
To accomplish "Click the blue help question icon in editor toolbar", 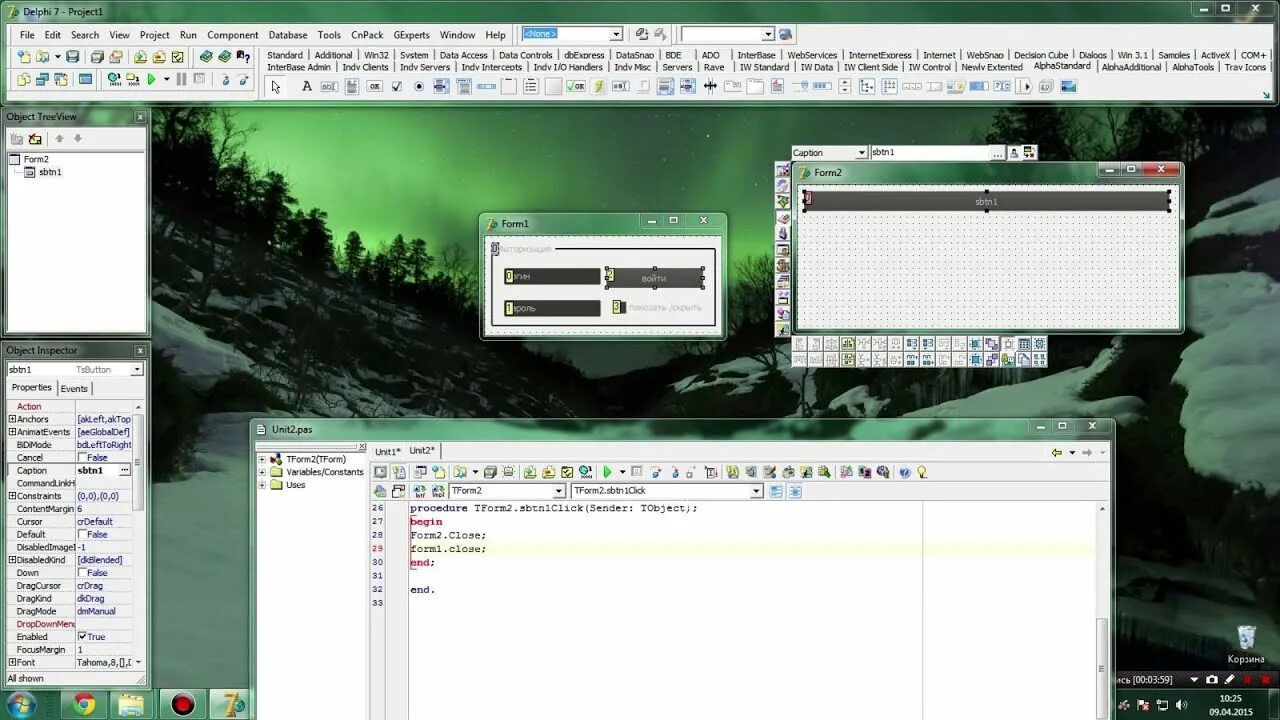I will 905,472.
